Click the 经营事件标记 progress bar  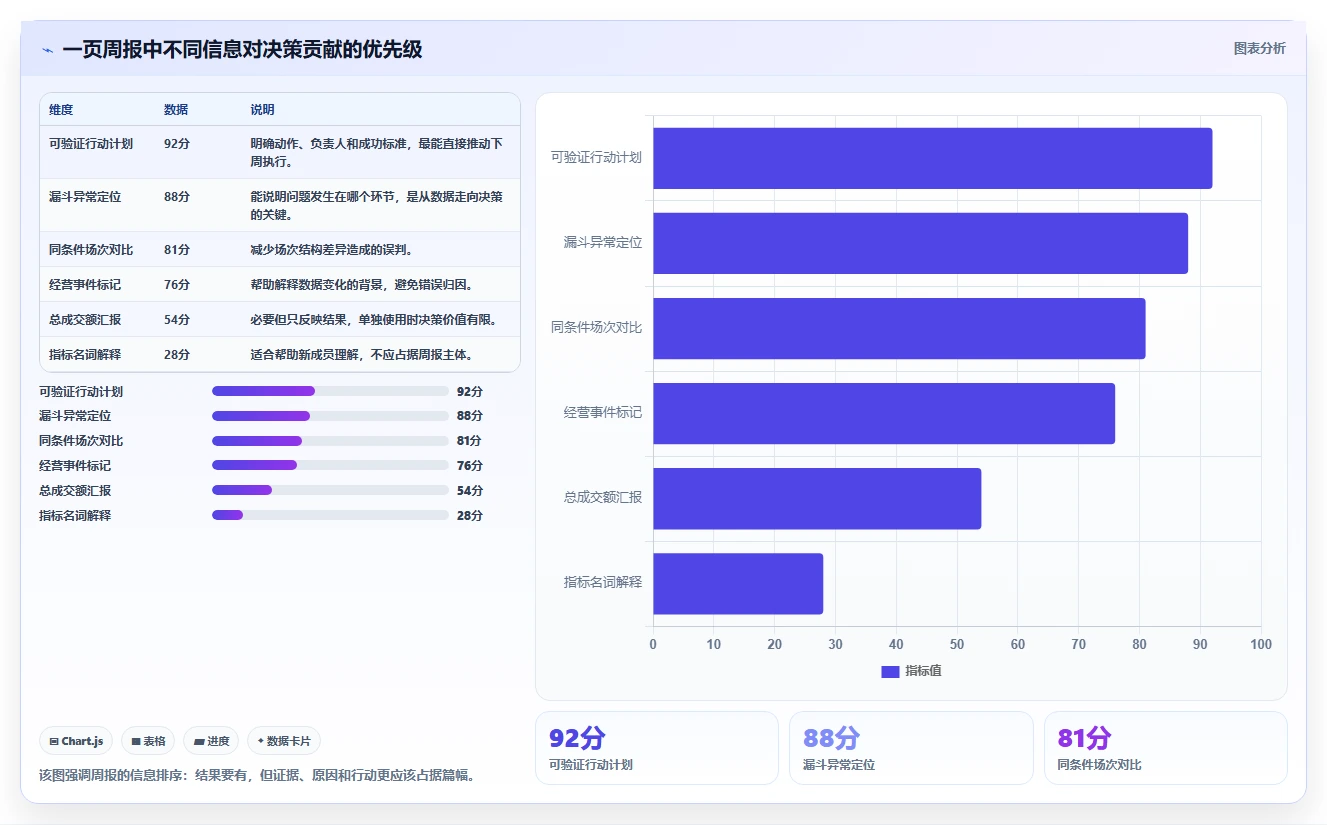[330, 465]
